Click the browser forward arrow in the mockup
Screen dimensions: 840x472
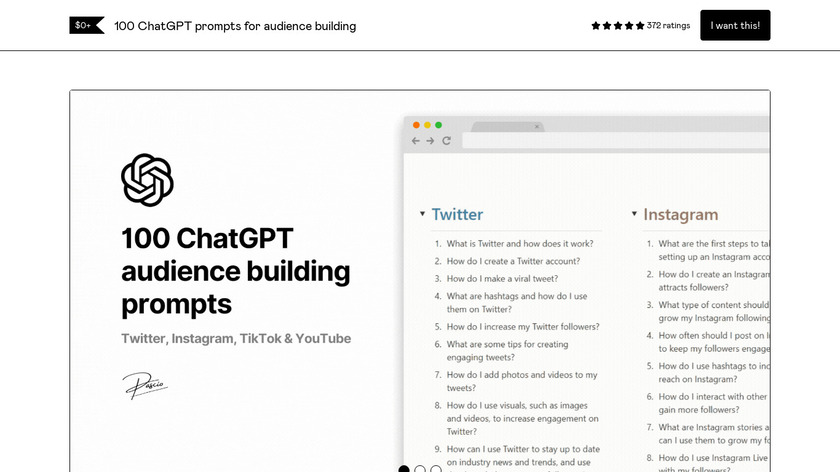[x=430, y=140]
